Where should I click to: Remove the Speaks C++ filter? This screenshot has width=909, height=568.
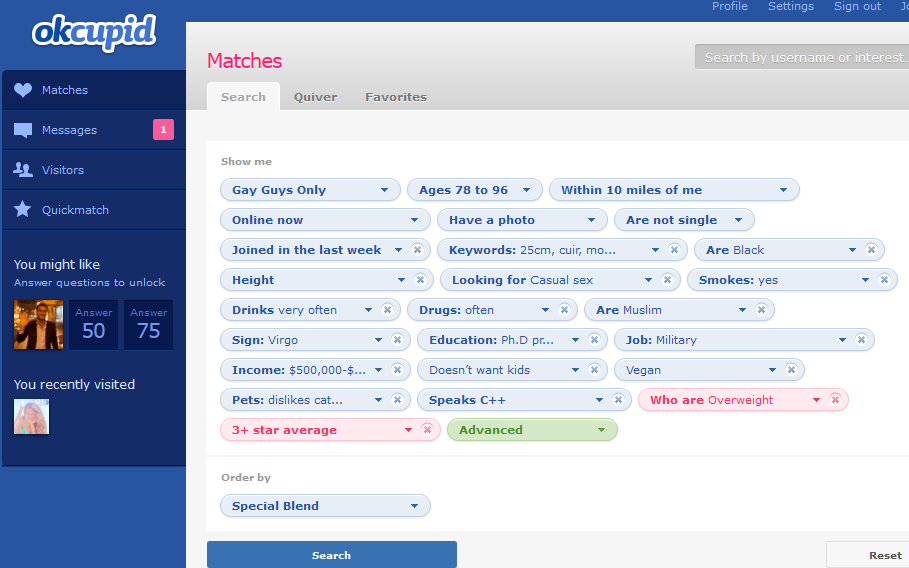[x=617, y=400]
